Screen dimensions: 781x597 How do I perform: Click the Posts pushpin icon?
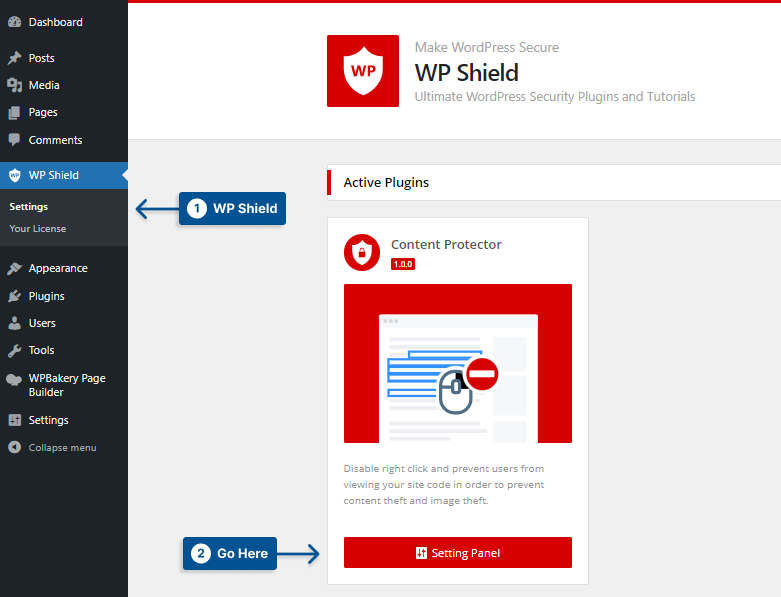click(15, 58)
